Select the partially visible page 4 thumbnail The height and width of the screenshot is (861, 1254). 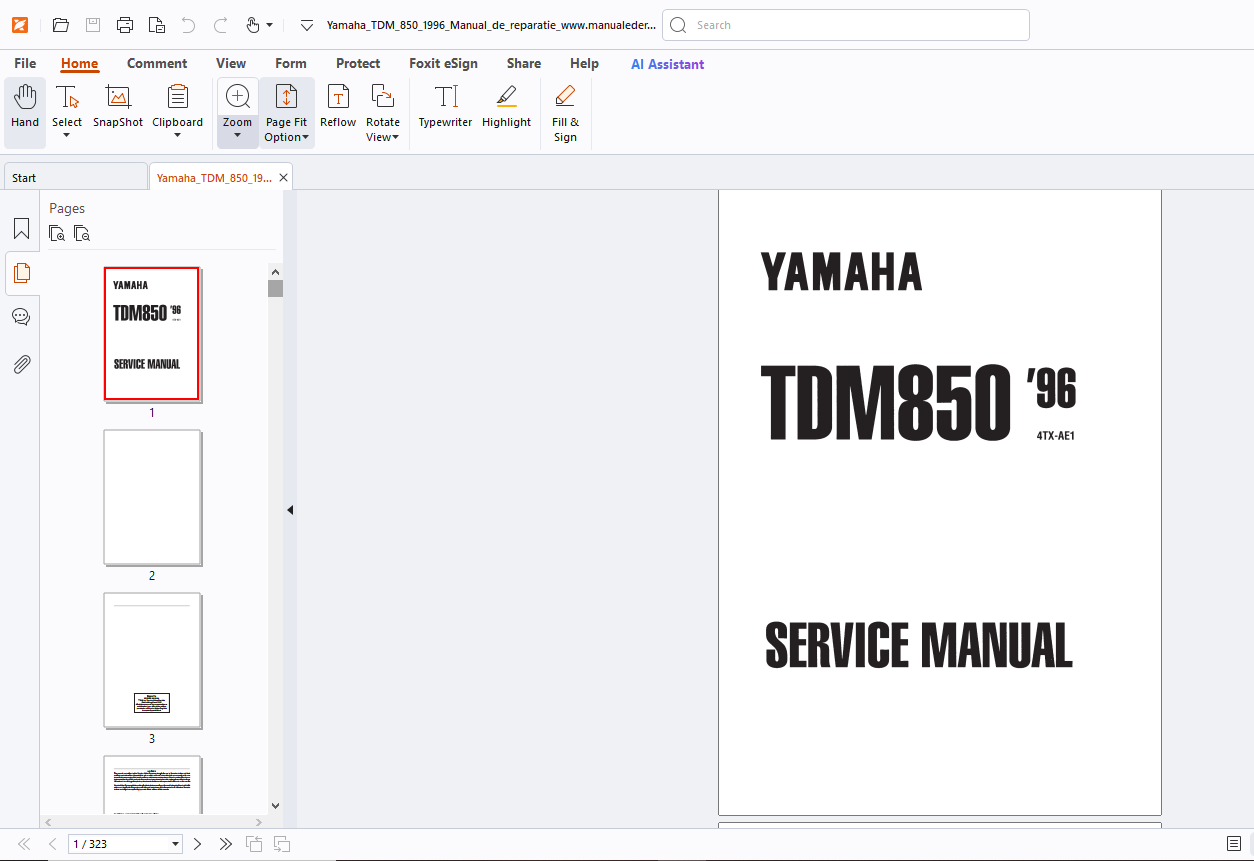point(152,785)
